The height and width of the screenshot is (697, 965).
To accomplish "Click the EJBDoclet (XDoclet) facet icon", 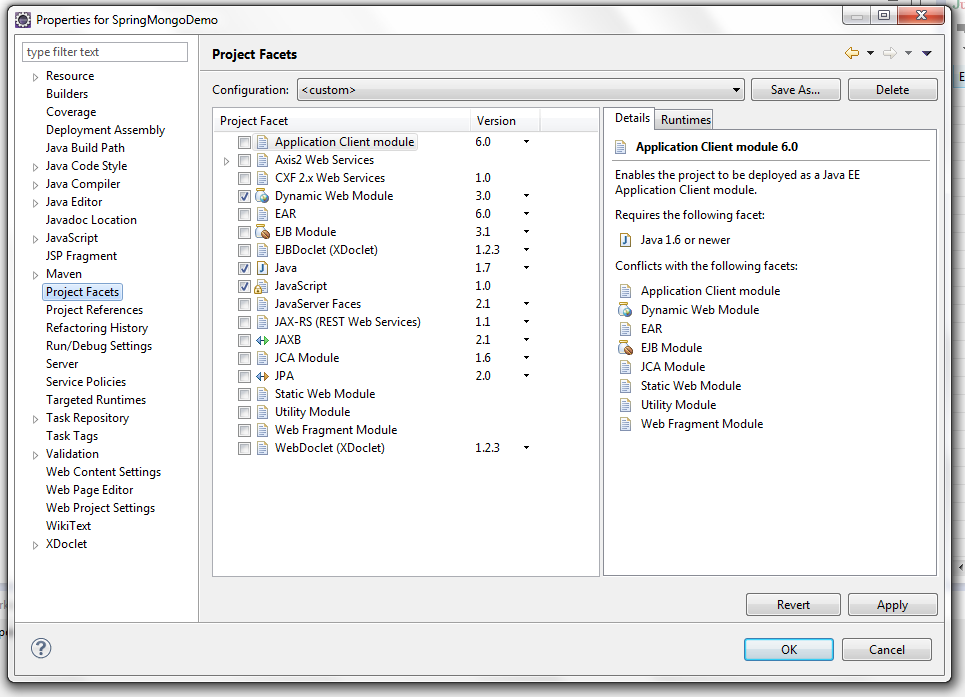I will 262,250.
